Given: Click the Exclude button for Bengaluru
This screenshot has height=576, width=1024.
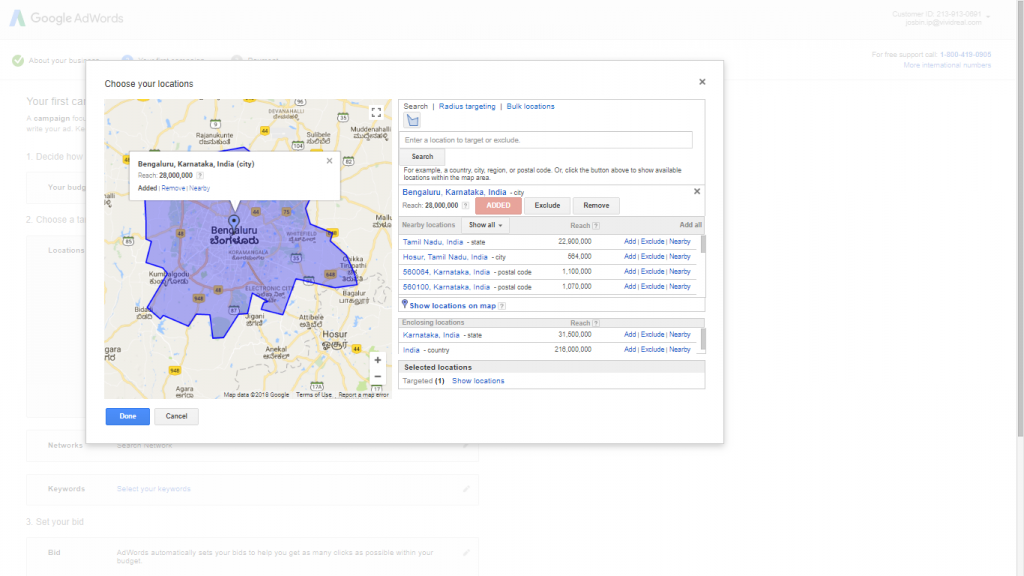Looking at the screenshot, I should click(547, 206).
